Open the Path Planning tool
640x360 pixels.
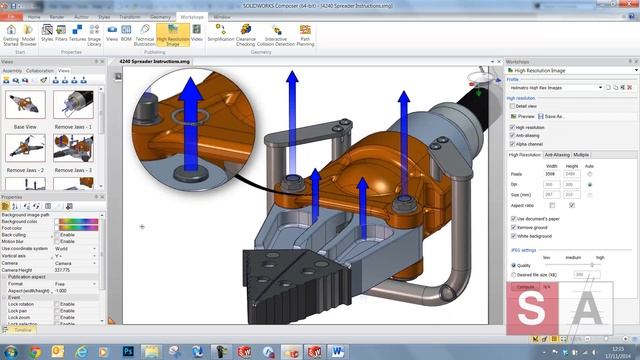[305, 35]
